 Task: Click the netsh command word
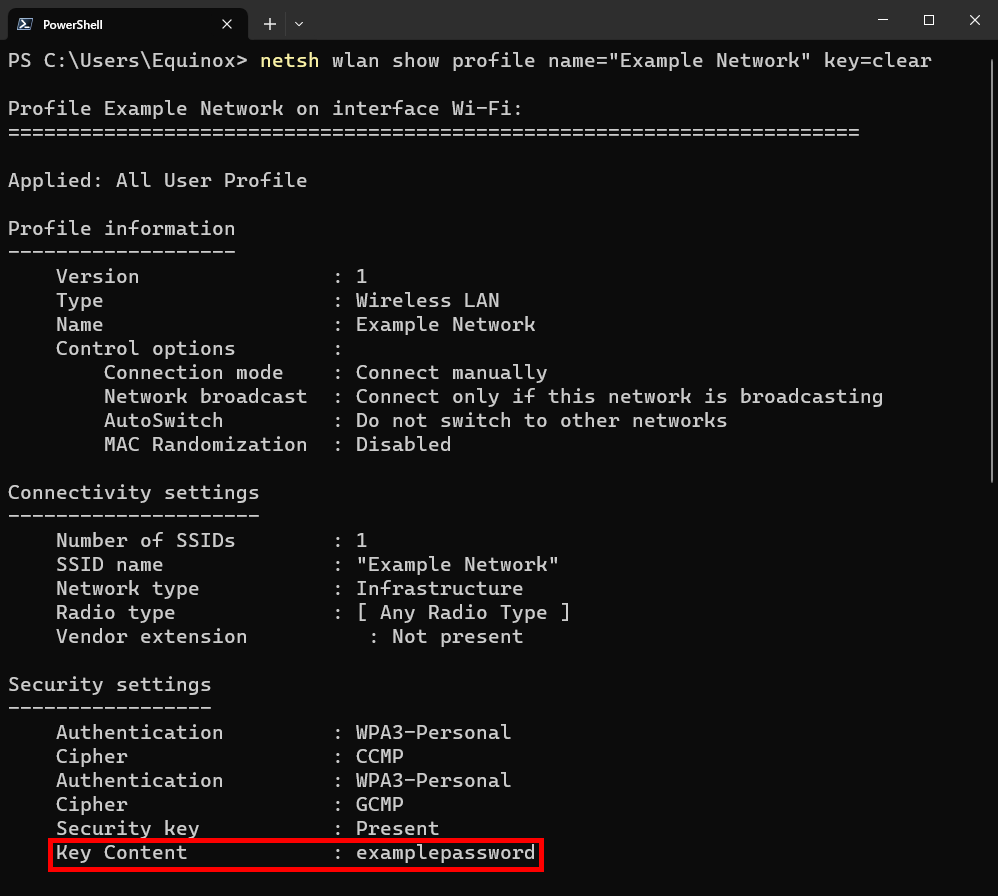[x=289, y=61]
